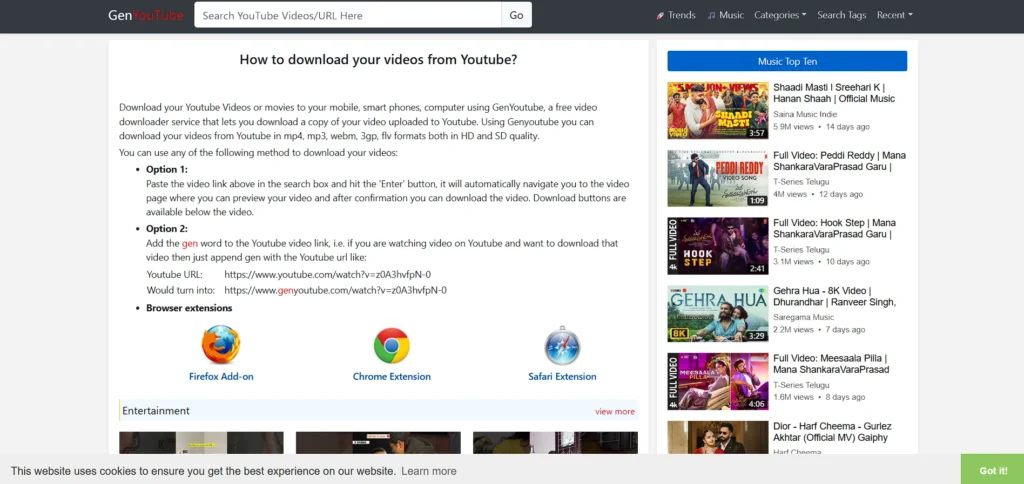This screenshot has width=1024, height=484.
Task: Expand the Recent dropdown
Action: [x=895, y=15]
